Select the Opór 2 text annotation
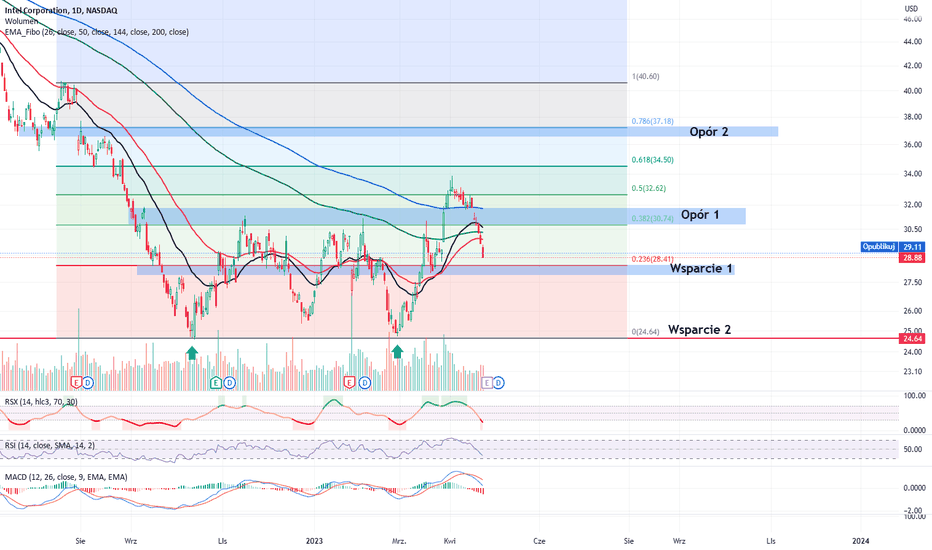The width and height of the screenshot is (932, 550). point(709,132)
